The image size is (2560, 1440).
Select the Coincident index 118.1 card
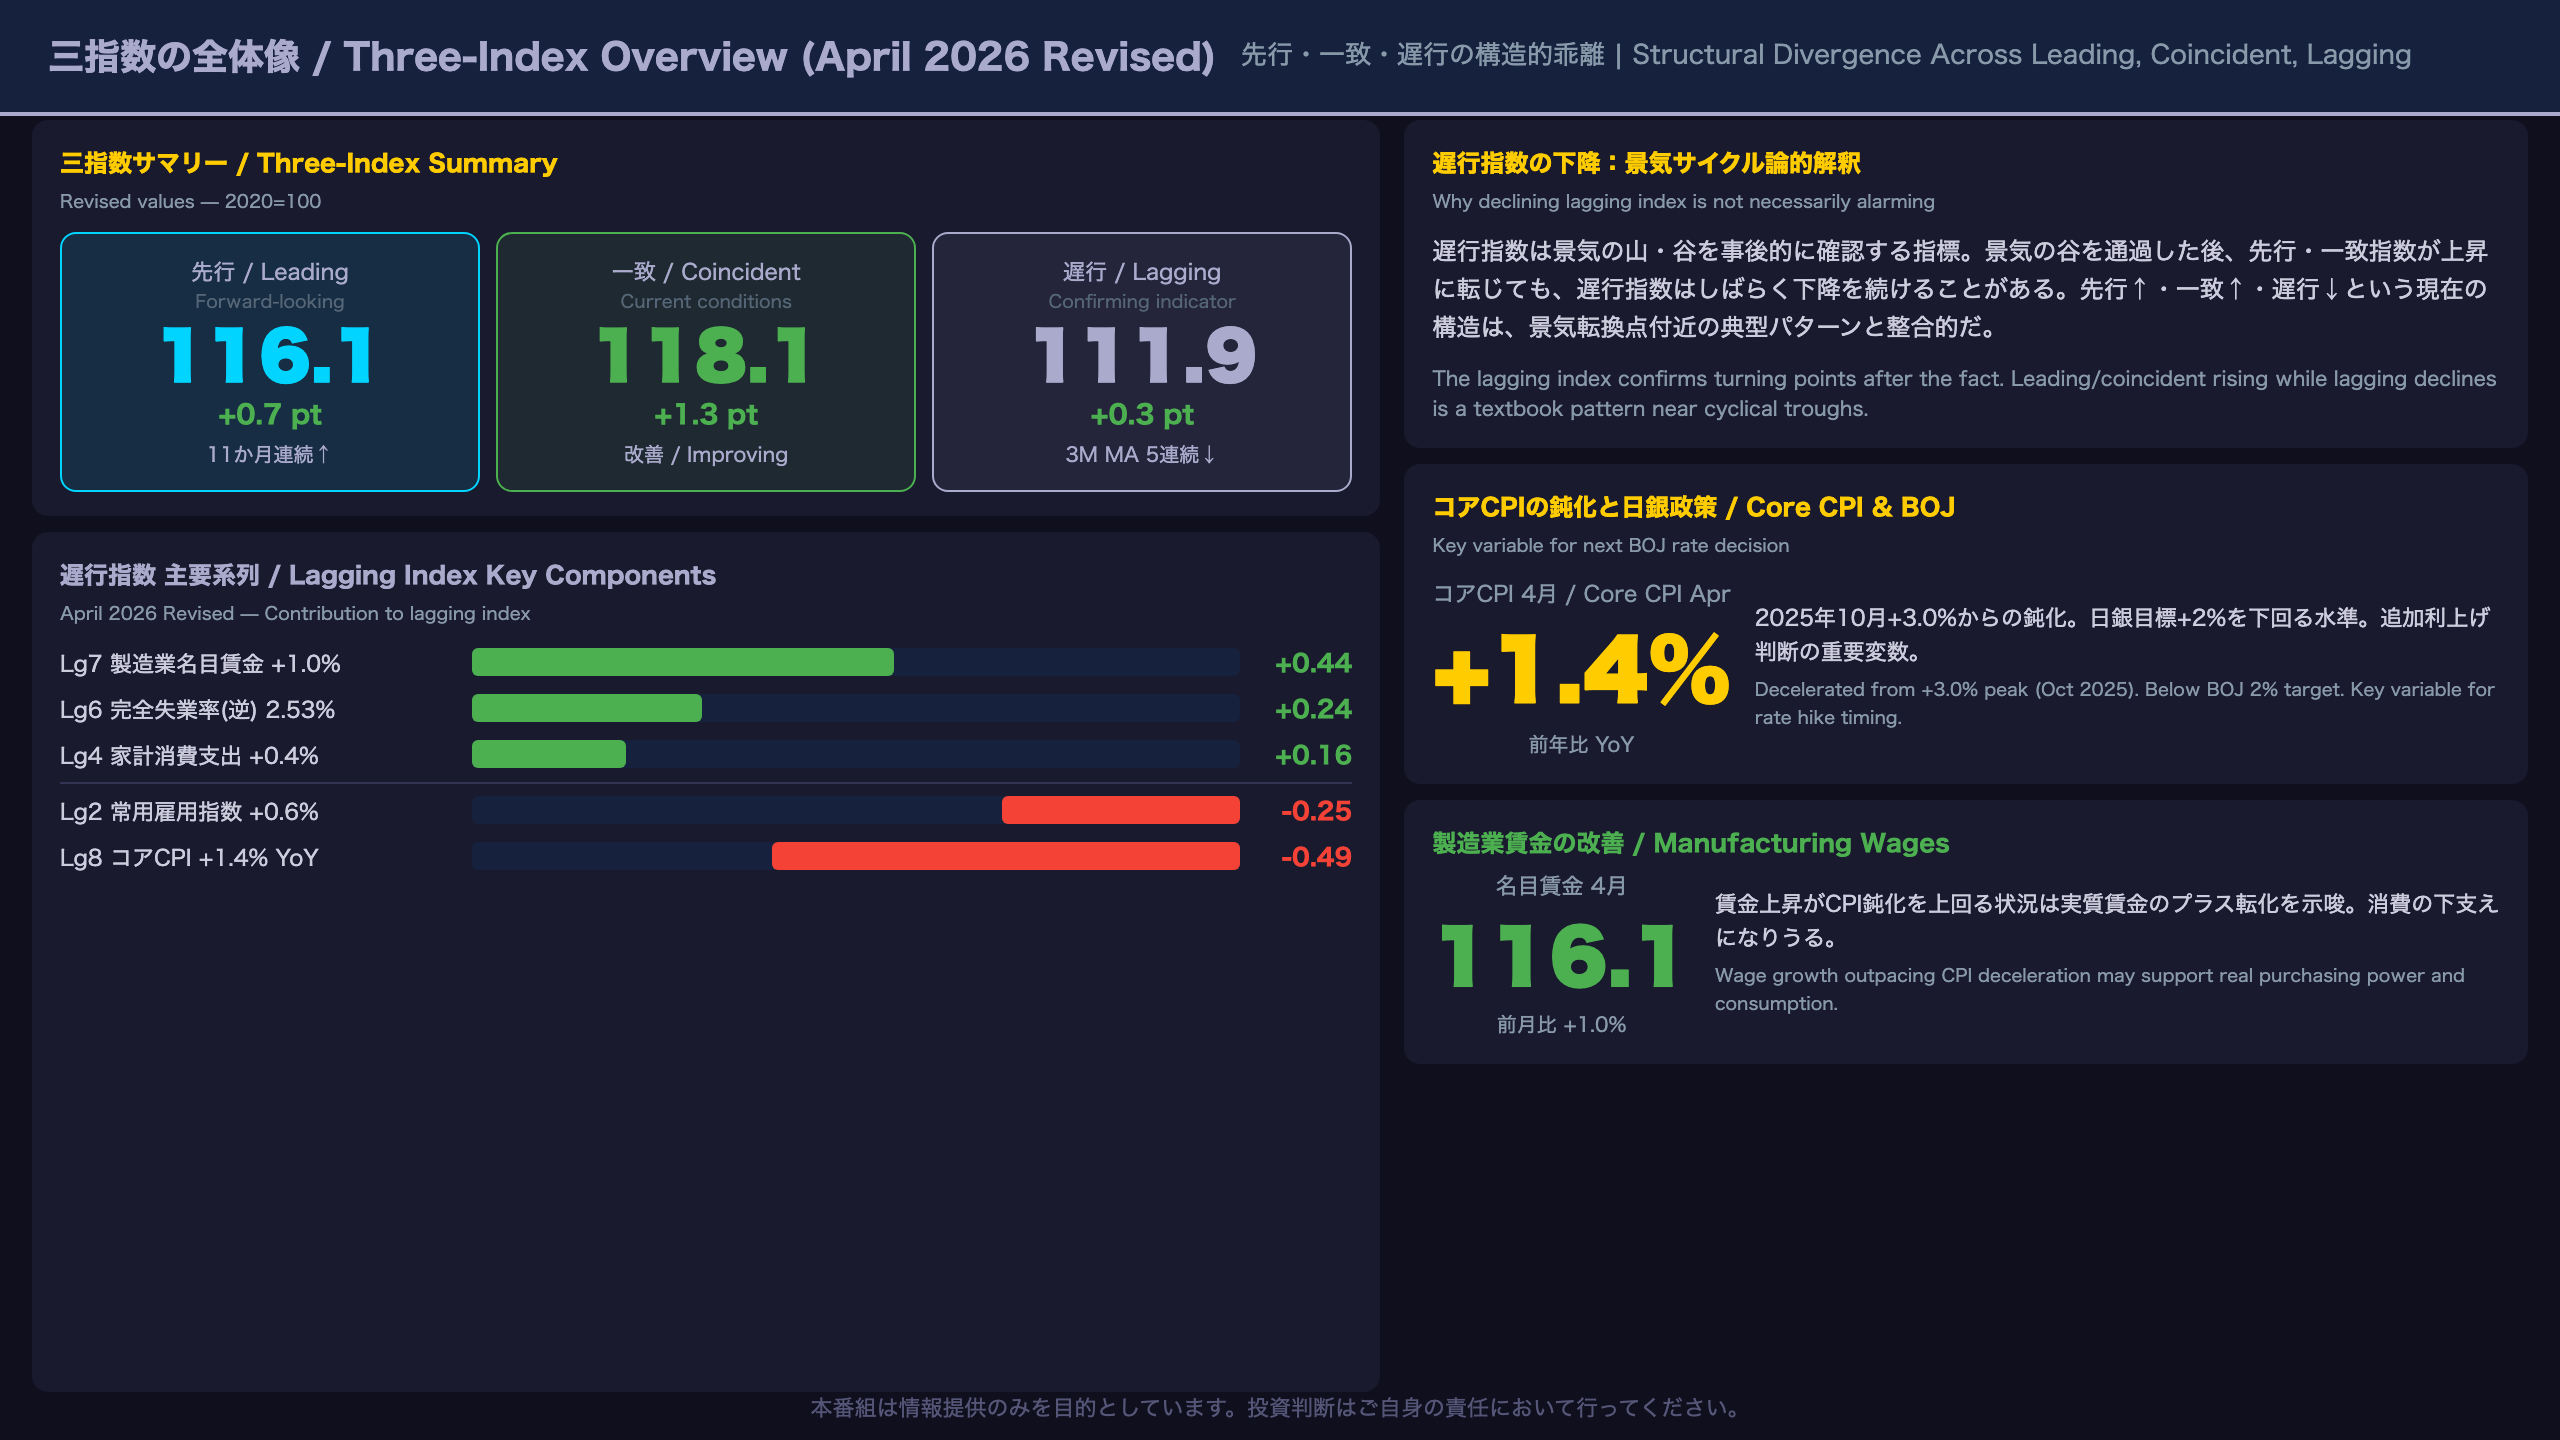706,362
